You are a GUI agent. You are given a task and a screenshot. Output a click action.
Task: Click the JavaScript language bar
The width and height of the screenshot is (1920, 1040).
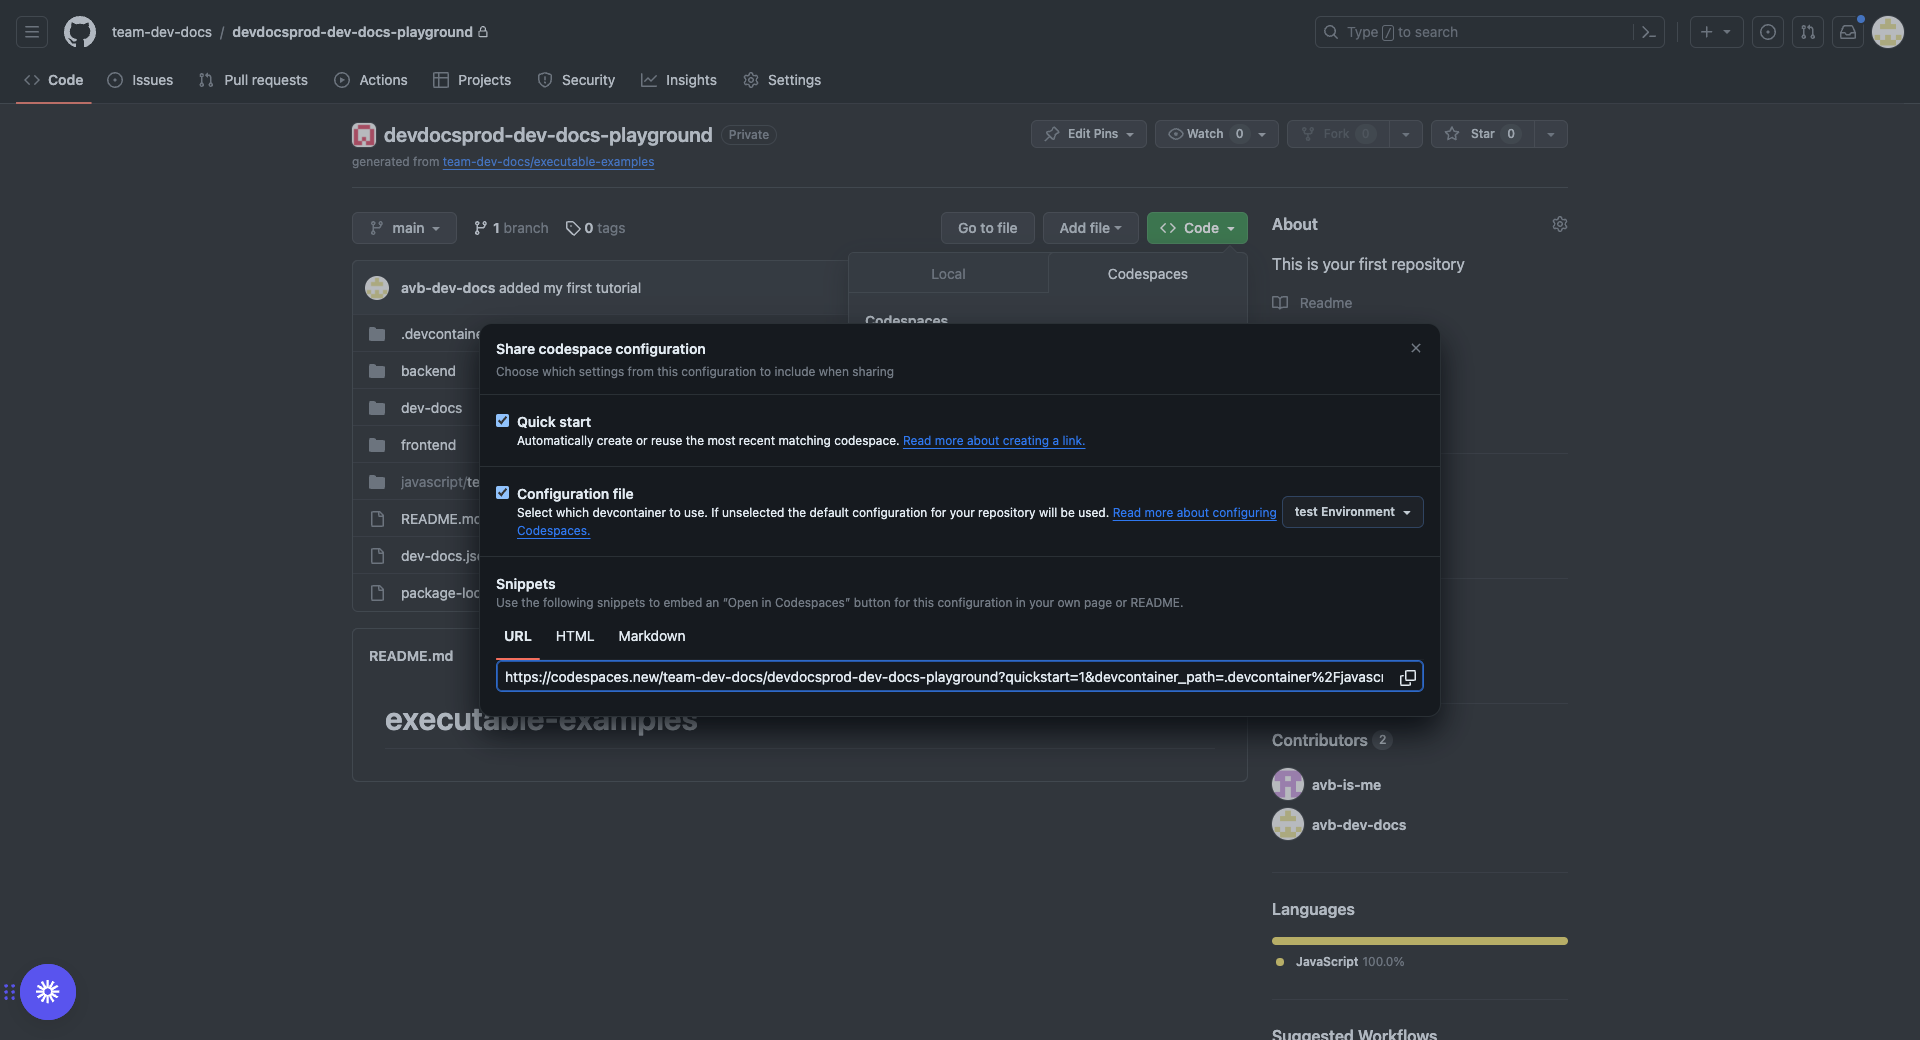pyautogui.click(x=1419, y=941)
